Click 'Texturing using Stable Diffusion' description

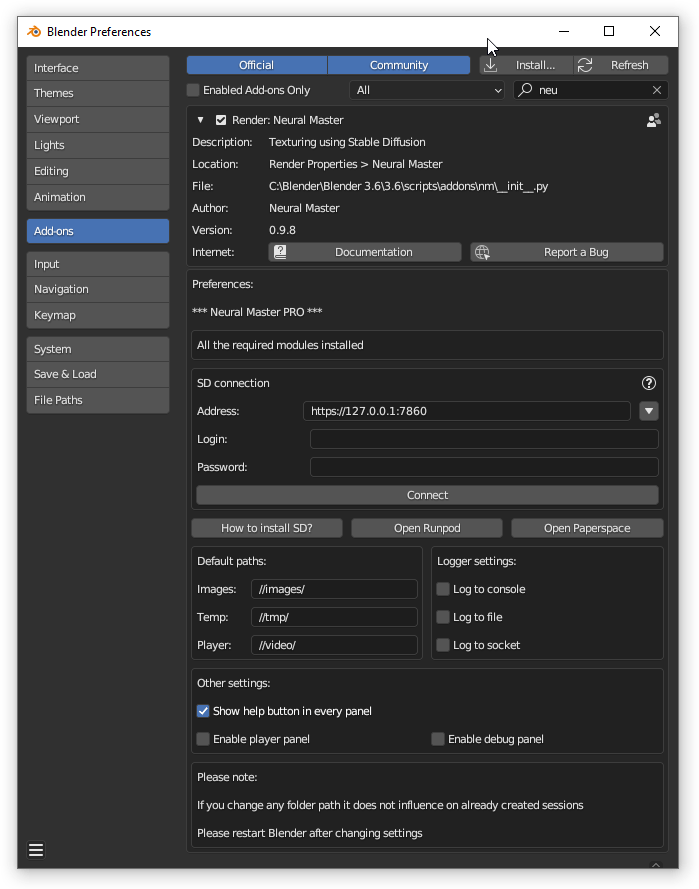(x=347, y=142)
